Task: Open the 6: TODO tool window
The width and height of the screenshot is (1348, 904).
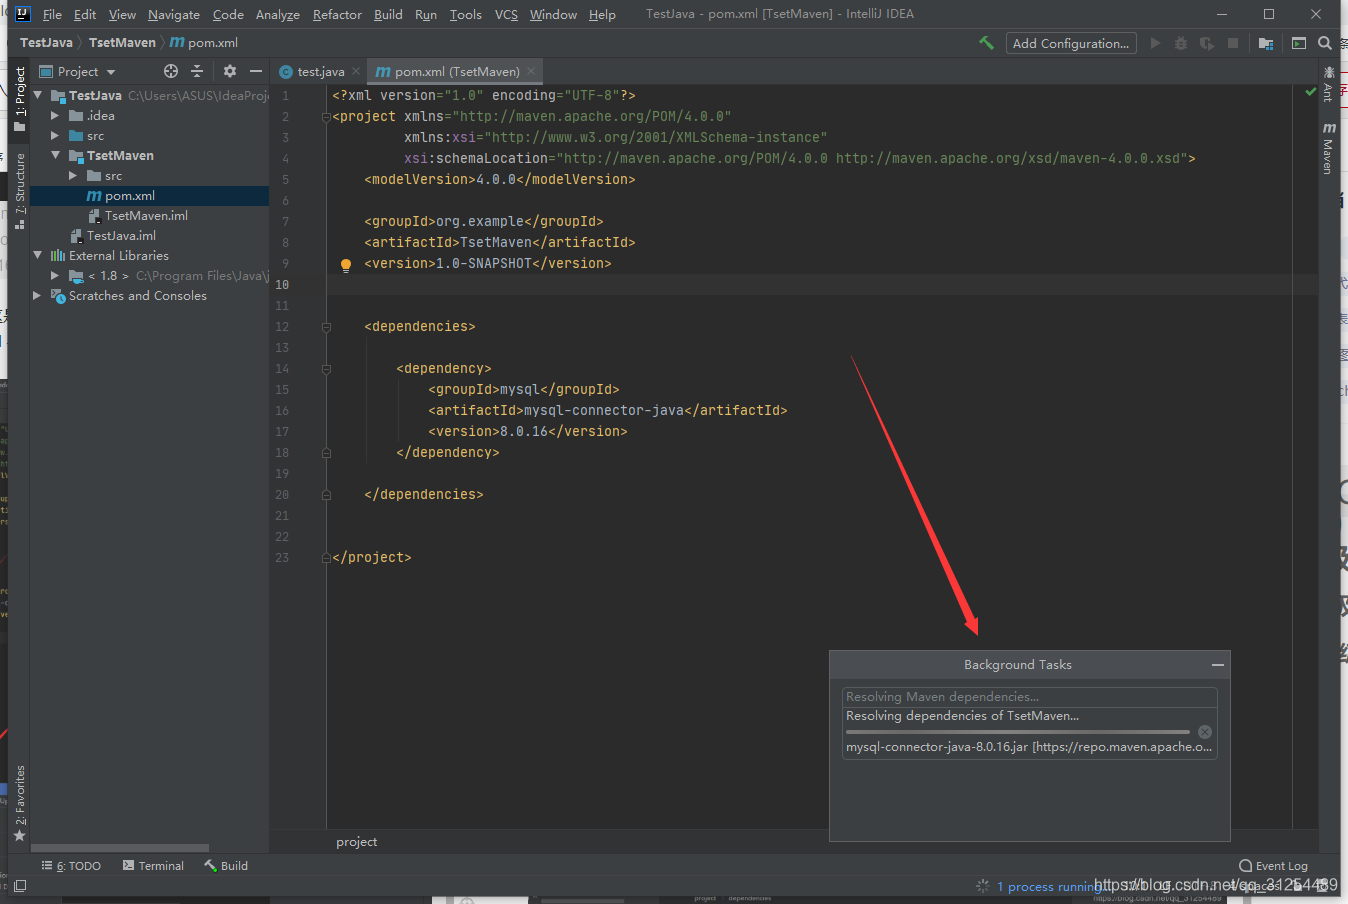Action: (x=71, y=866)
